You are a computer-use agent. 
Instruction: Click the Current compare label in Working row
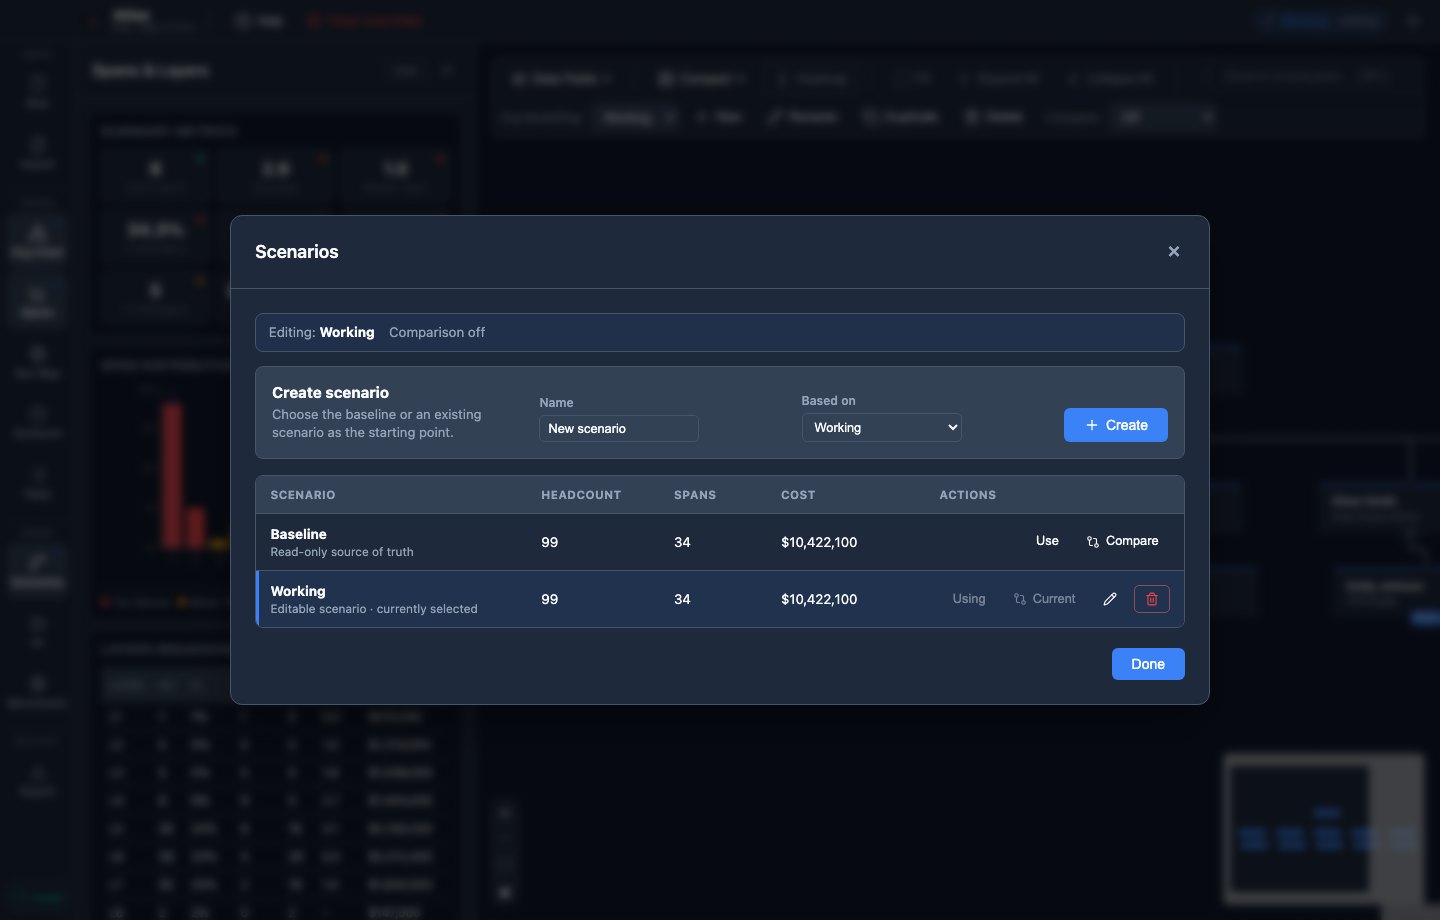[x=1044, y=599]
